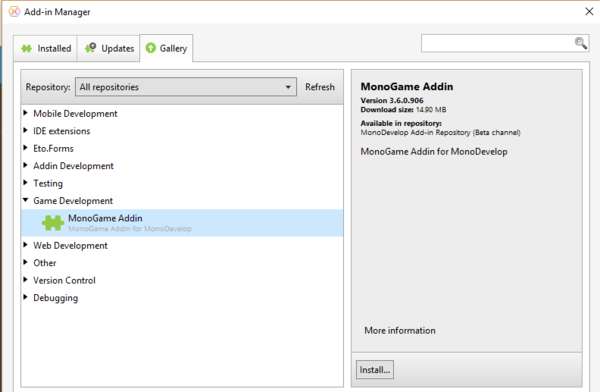
Task: Click the 'Version 3.6.0.906' text
Action: [392, 100]
